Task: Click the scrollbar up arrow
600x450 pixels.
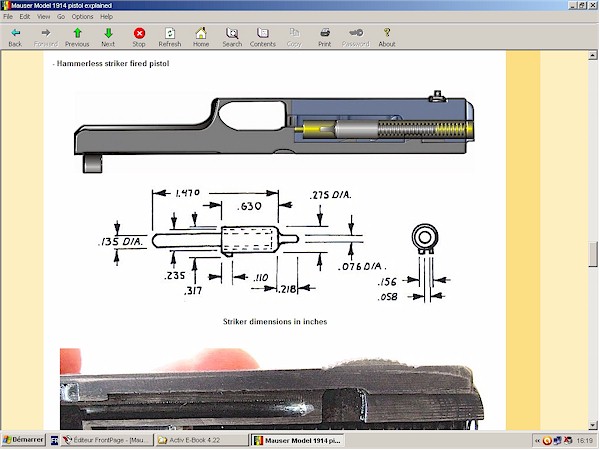Action: 592,55
